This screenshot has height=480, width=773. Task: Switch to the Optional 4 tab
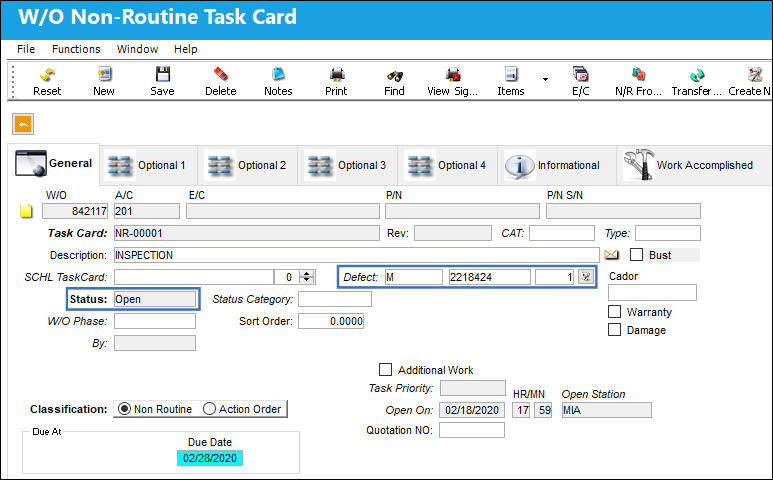[x=448, y=166]
